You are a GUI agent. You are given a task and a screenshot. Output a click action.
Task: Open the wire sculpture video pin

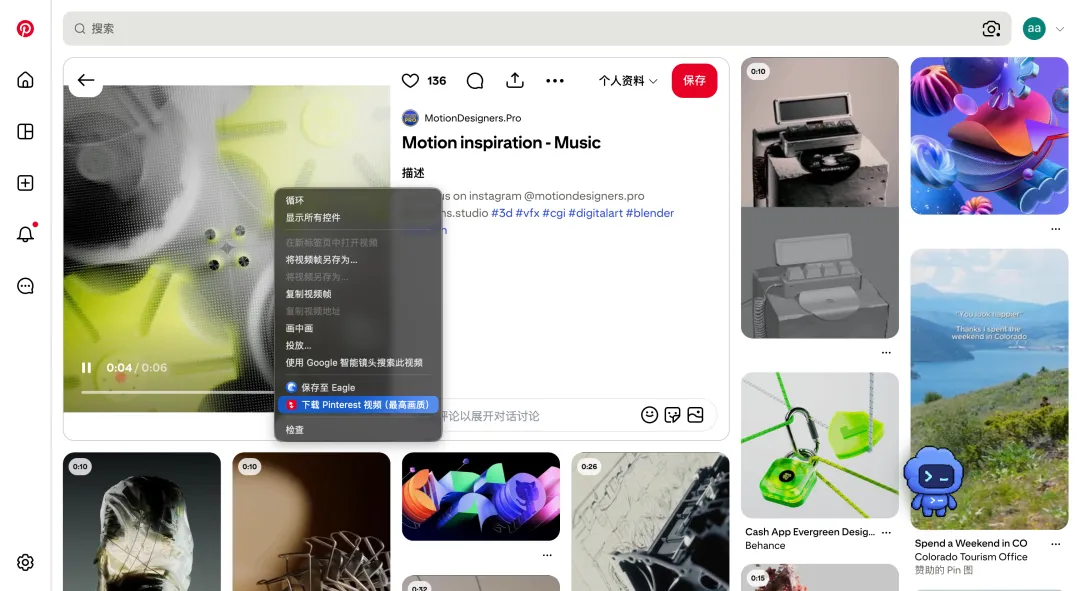311,521
